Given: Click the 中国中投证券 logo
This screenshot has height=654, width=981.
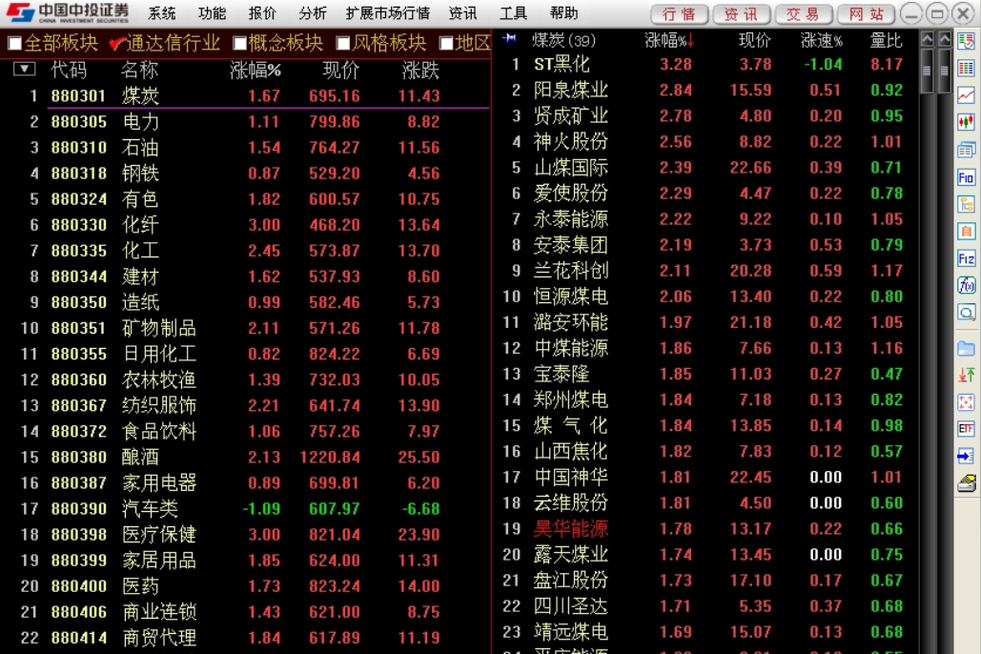Looking at the screenshot, I should pyautogui.click(x=68, y=12).
